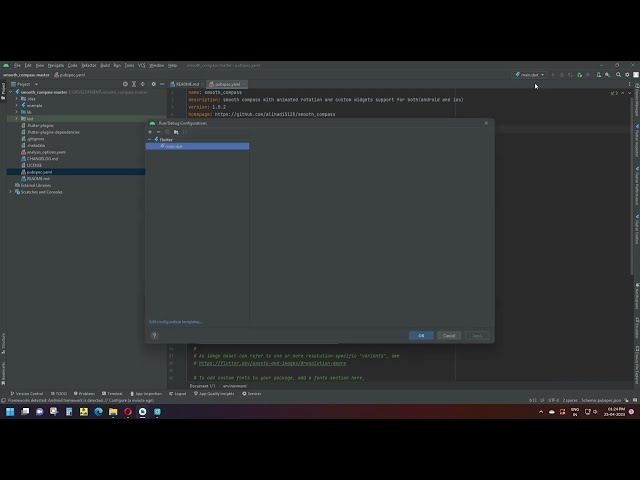Image resolution: width=640 pixels, height=480 pixels.
Task: Click Expand All icon in Project panel
Action: click(x=134, y=84)
